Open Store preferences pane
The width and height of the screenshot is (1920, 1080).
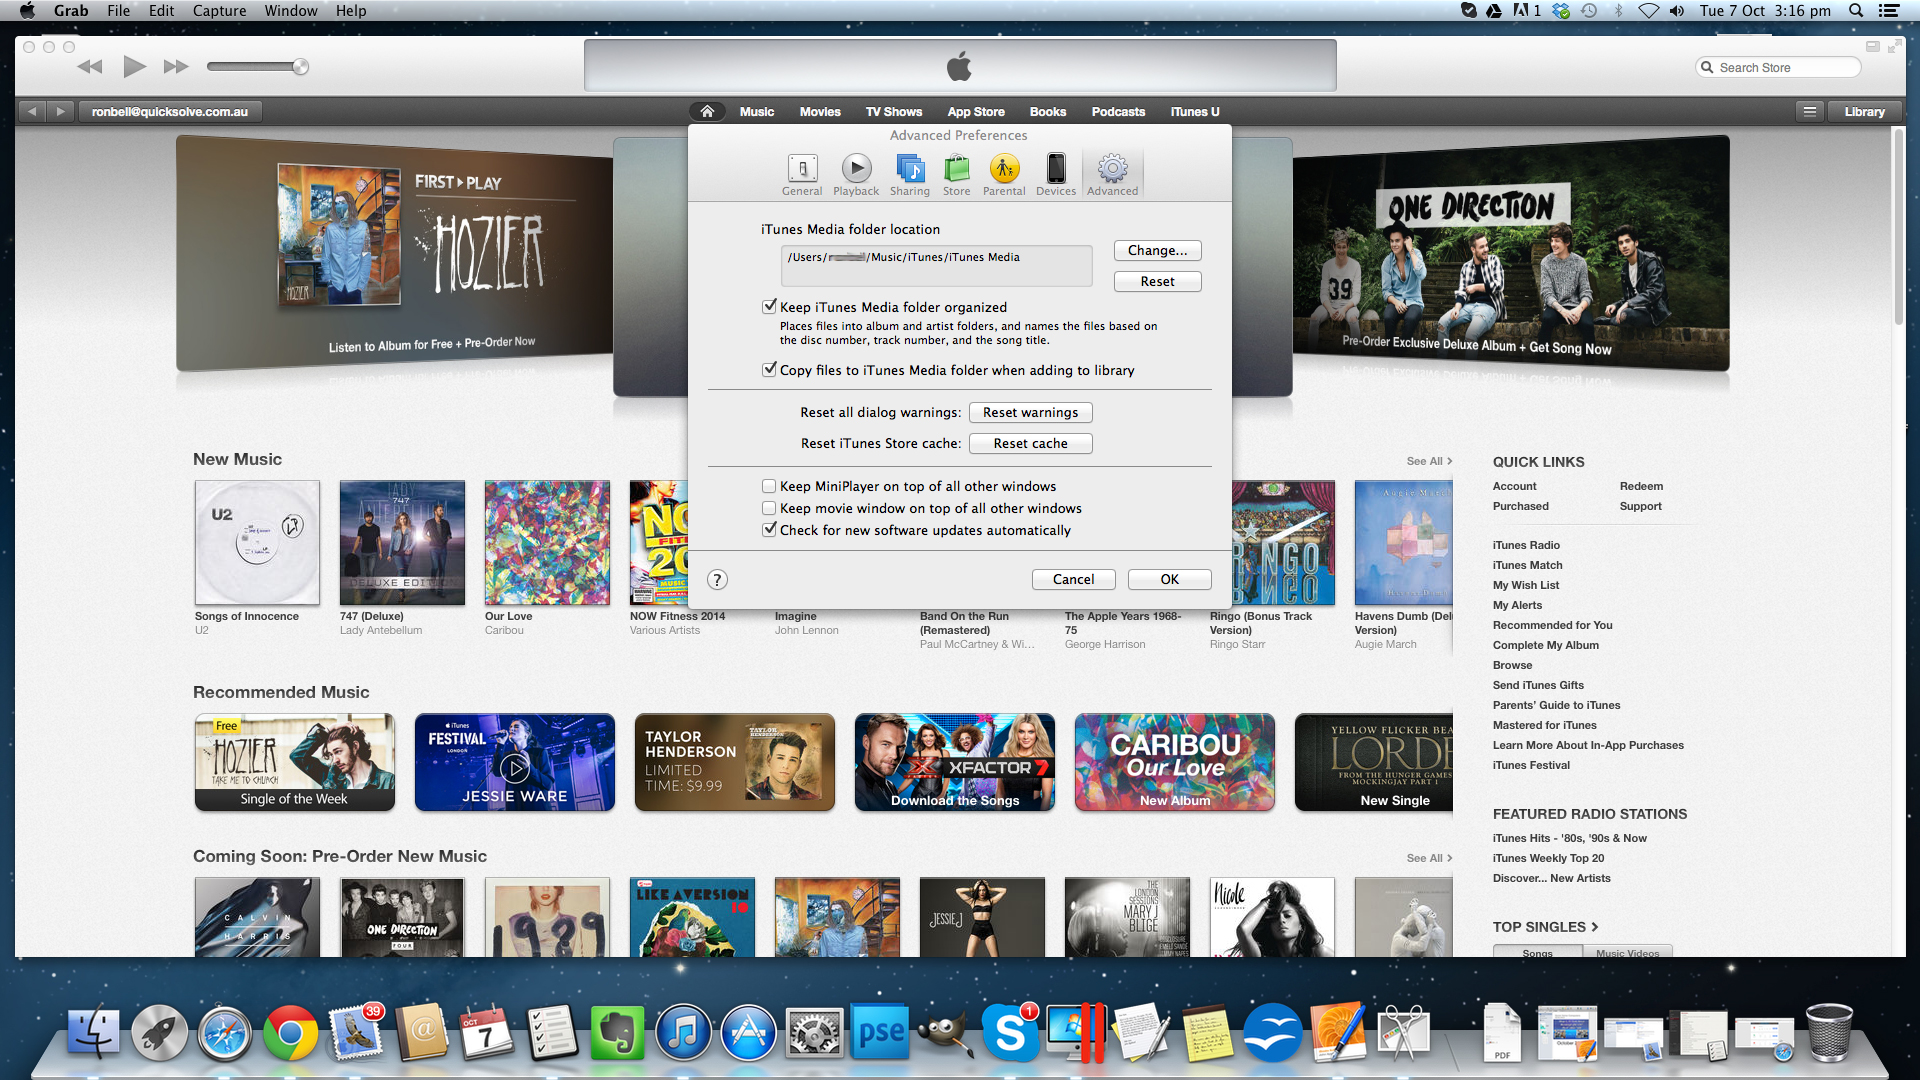tap(957, 175)
